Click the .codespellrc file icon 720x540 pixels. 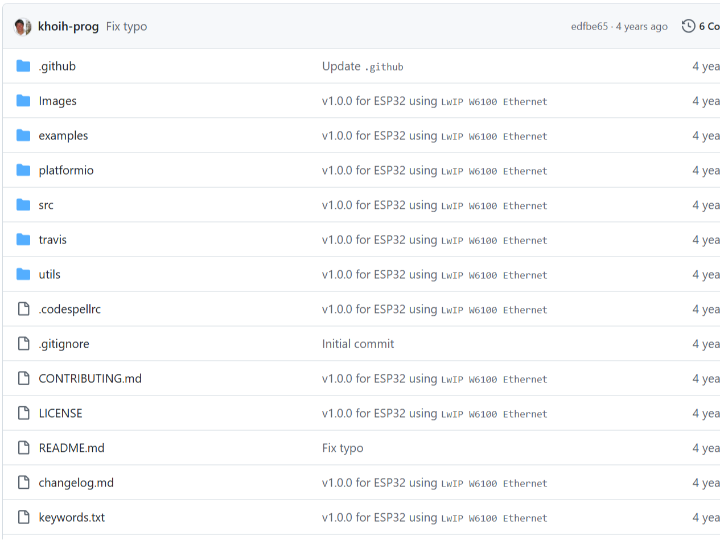[x=23, y=309]
